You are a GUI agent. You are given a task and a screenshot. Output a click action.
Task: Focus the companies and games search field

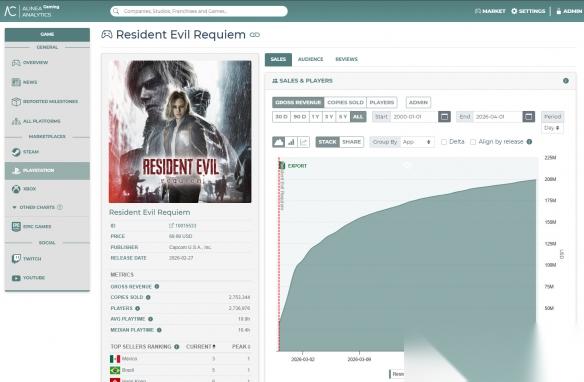tap(199, 11)
